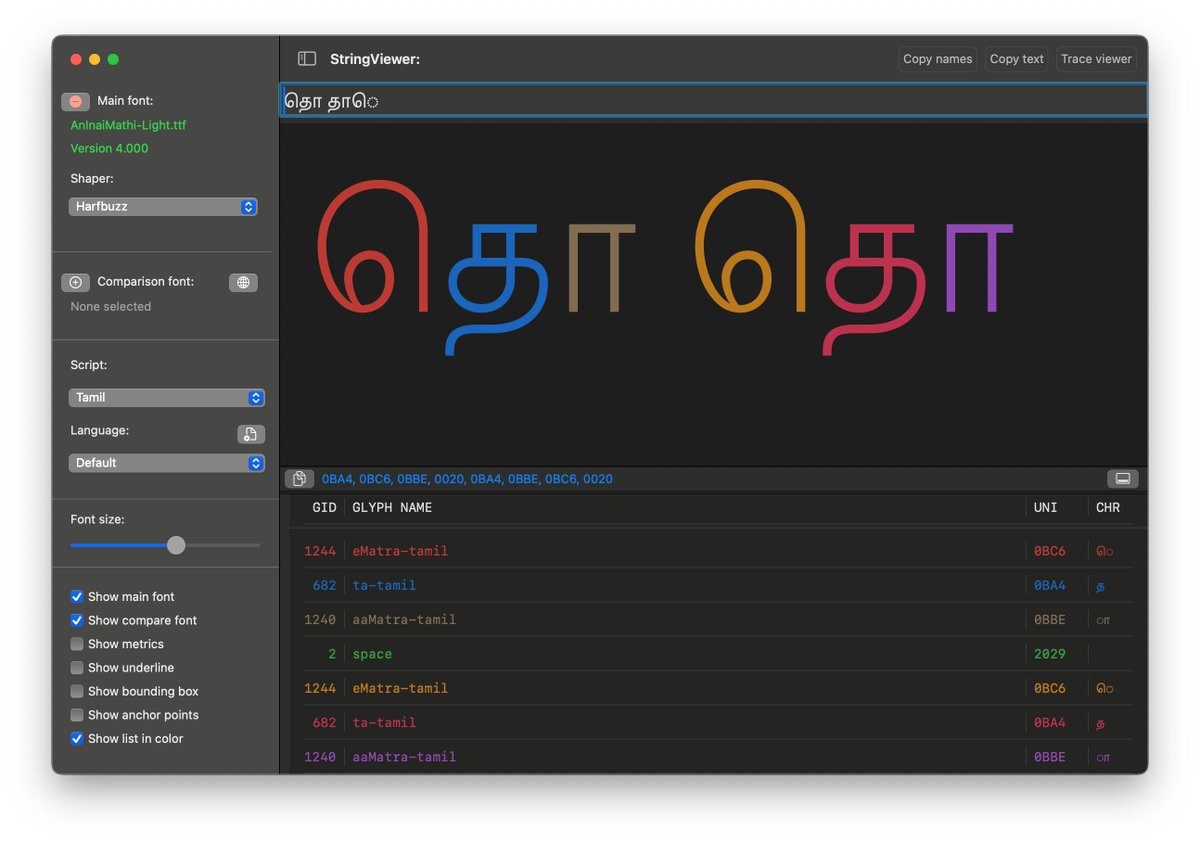The image size is (1200, 843).
Task: Click the Copy names button
Action: point(938,59)
